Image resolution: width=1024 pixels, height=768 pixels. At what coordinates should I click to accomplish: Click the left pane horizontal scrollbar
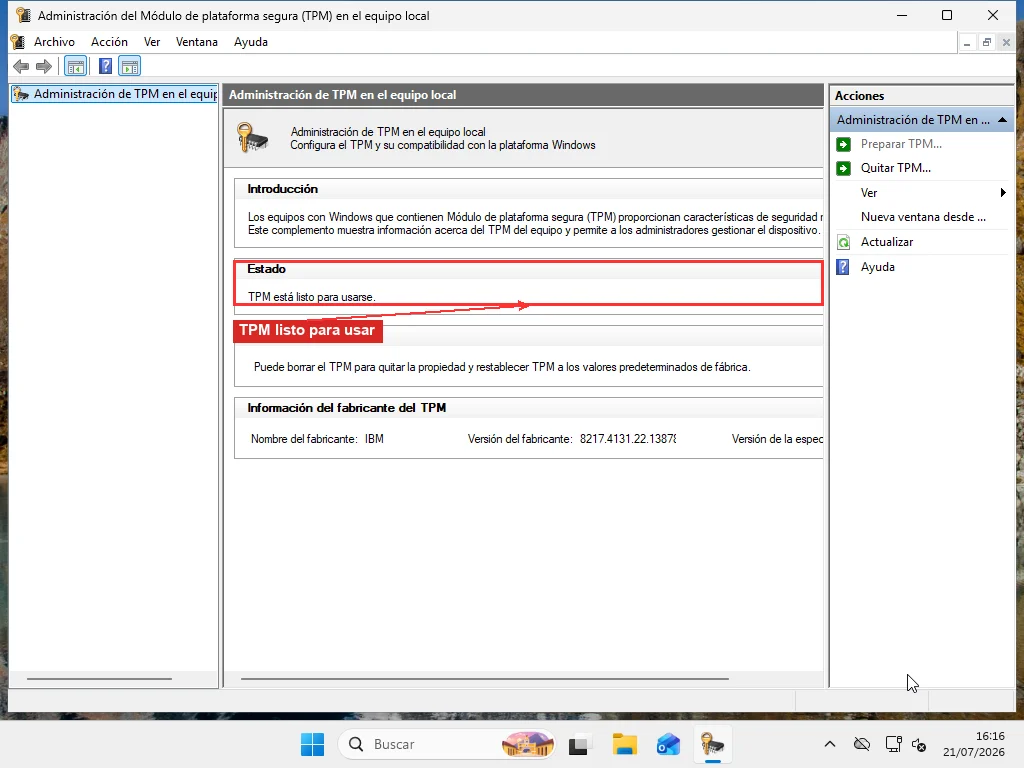point(99,679)
